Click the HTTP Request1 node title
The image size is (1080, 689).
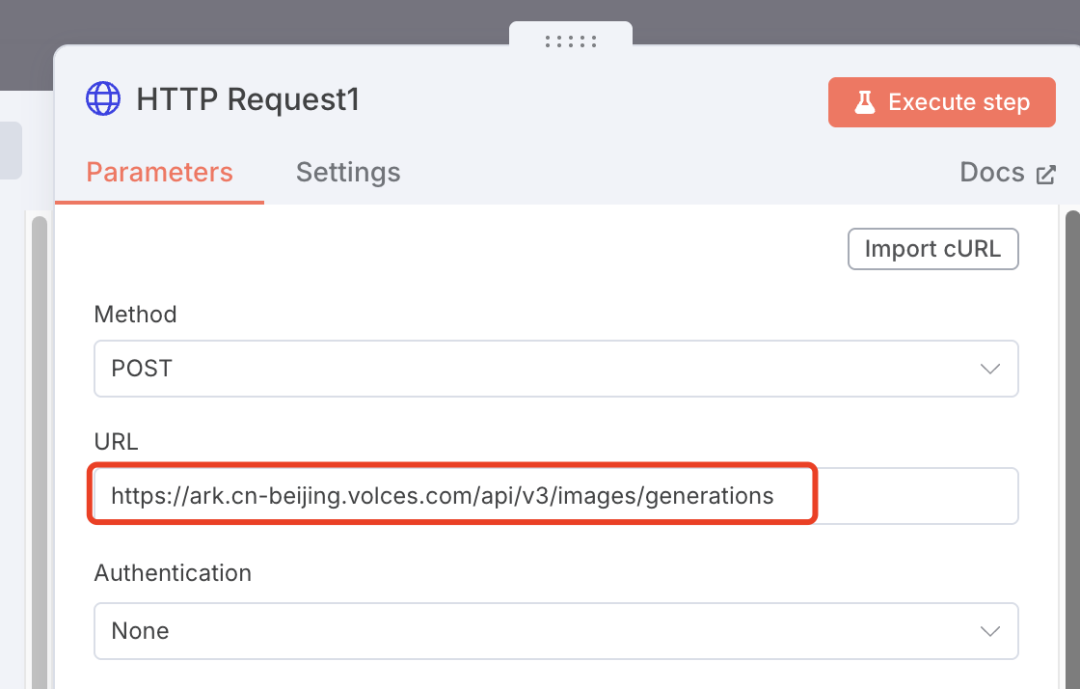click(x=247, y=100)
